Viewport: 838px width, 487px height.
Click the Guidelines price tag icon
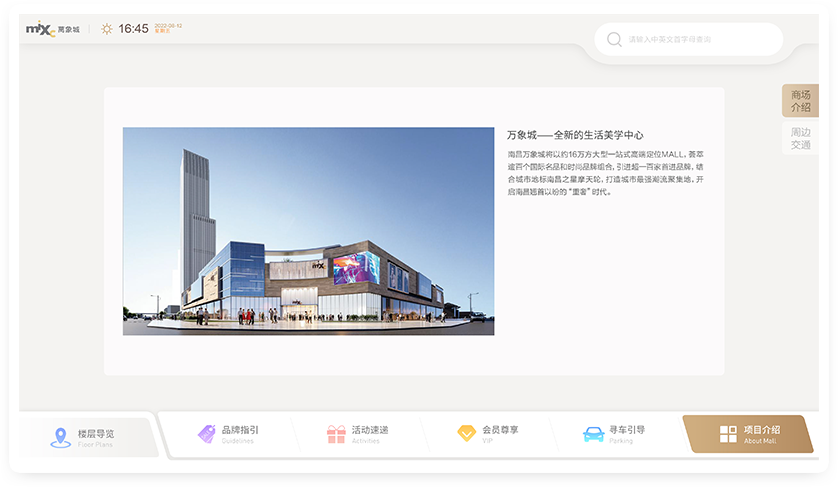coord(207,434)
